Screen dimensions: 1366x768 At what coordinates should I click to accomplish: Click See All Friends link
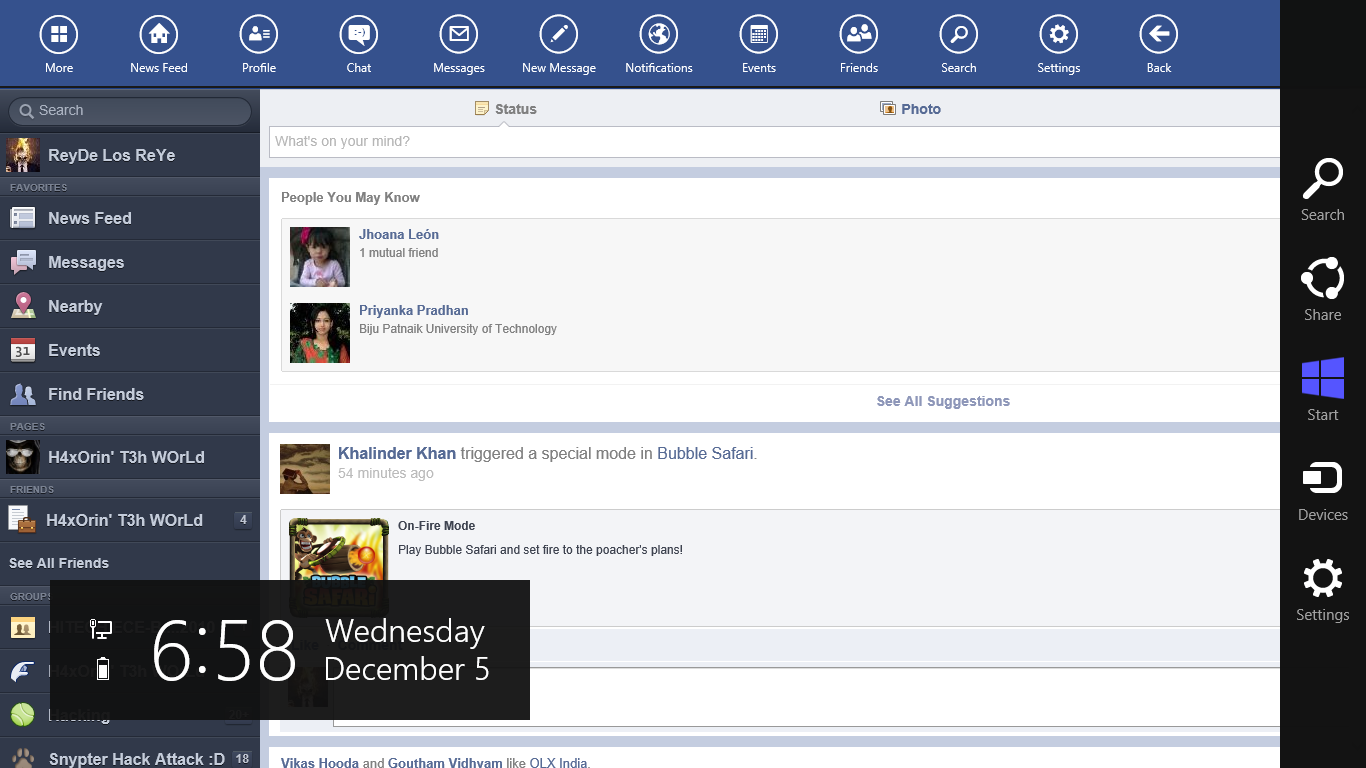pos(59,563)
